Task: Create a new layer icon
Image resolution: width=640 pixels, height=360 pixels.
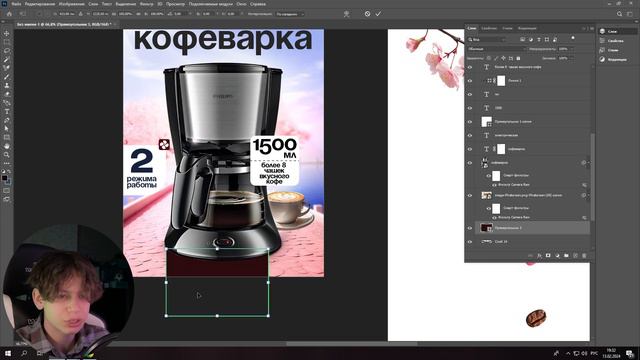Action: click(x=575, y=256)
